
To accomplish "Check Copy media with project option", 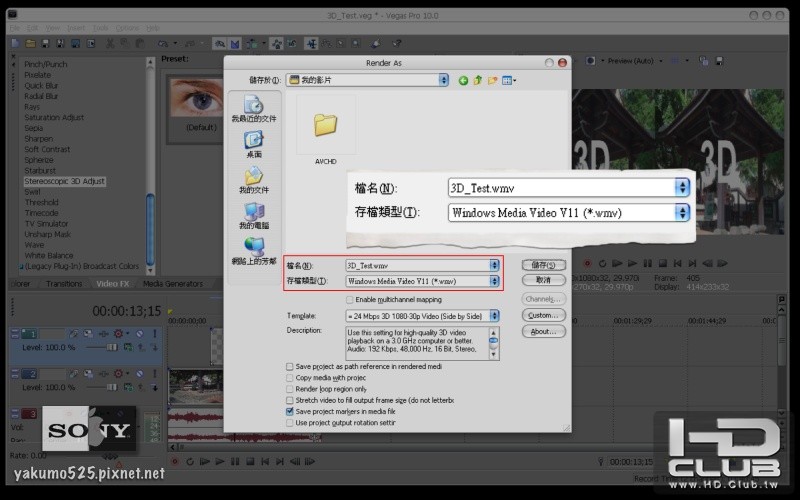I will click(x=290, y=378).
